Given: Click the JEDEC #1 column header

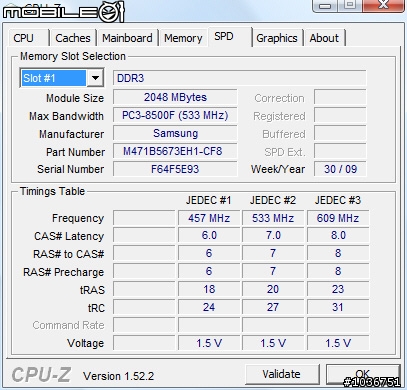Looking at the screenshot, I should [209, 200].
